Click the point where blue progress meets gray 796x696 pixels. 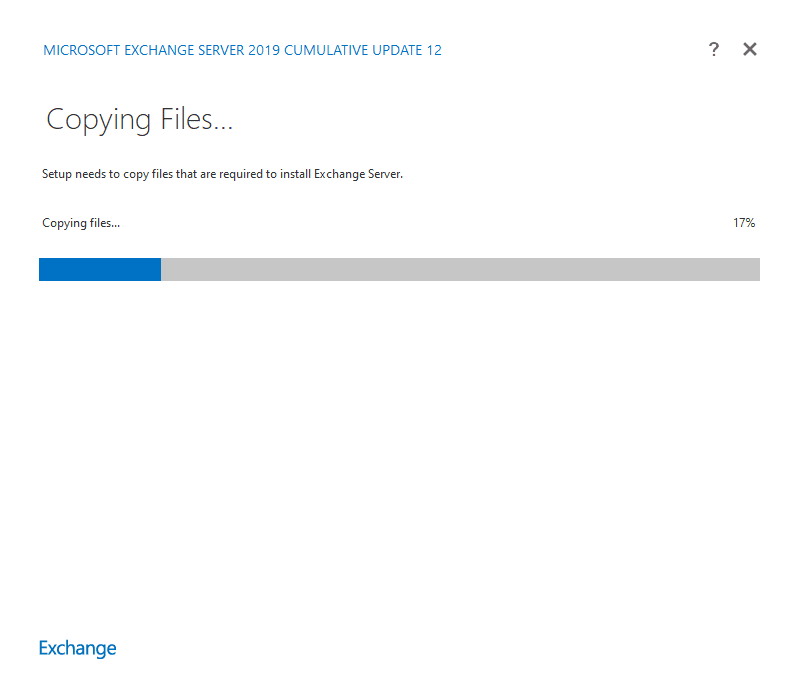click(161, 269)
